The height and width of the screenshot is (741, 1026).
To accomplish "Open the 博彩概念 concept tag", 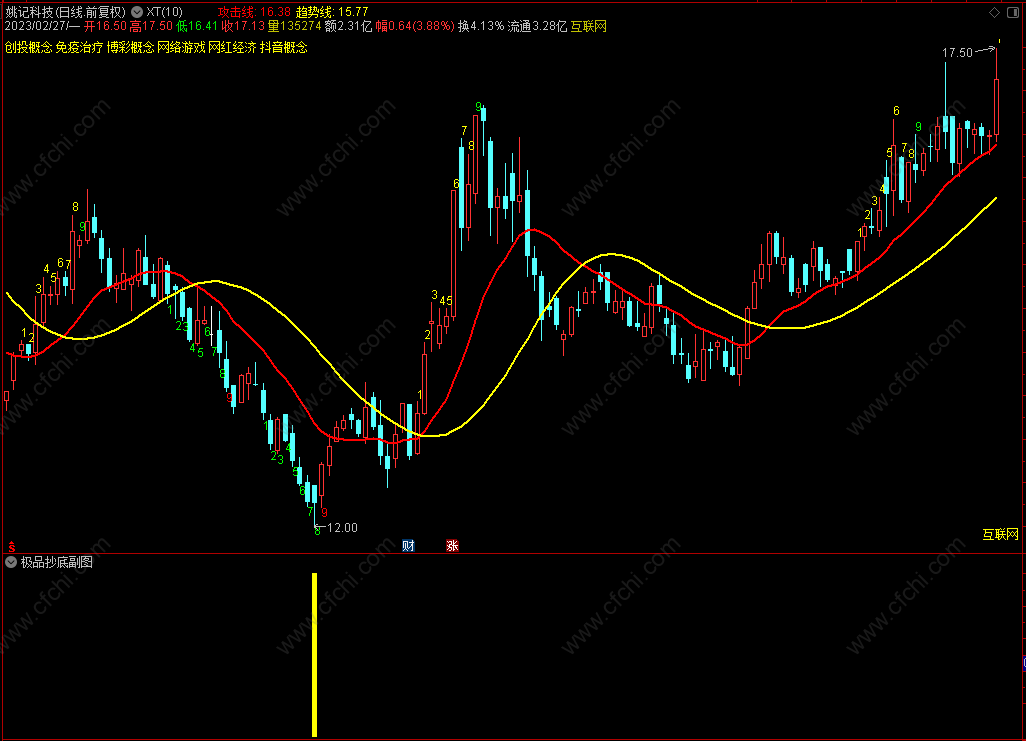I will coord(130,47).
